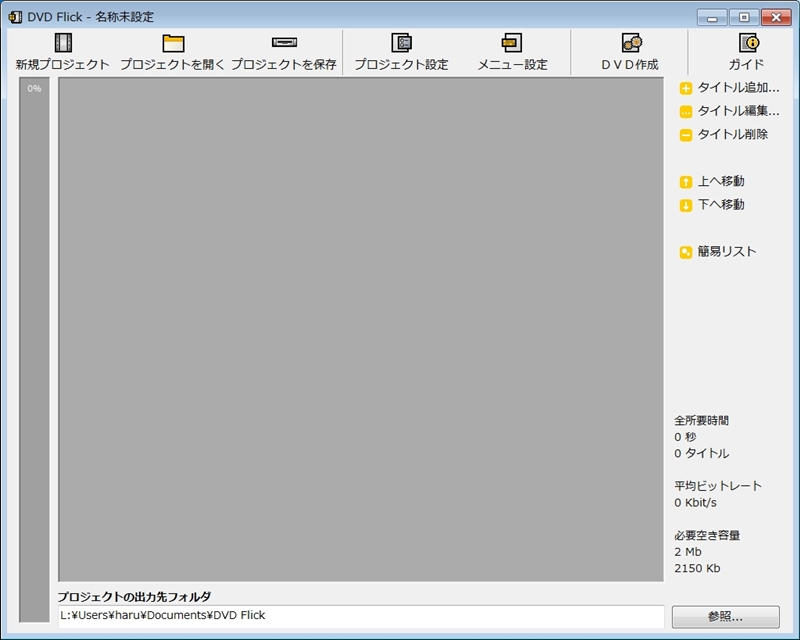Image resolution: width=800 pixels, height=640 pixels.
Task: Click the up arrow icon for 上へ移動
Action: pos(686,182)
